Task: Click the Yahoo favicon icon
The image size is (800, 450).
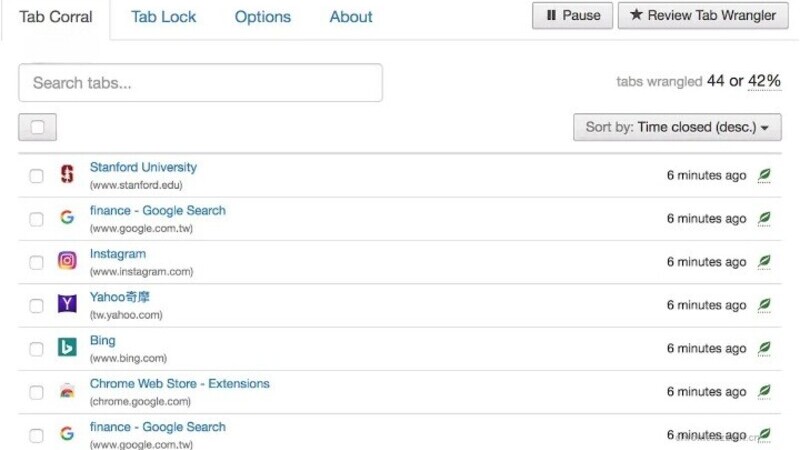Action: [67, 304]
